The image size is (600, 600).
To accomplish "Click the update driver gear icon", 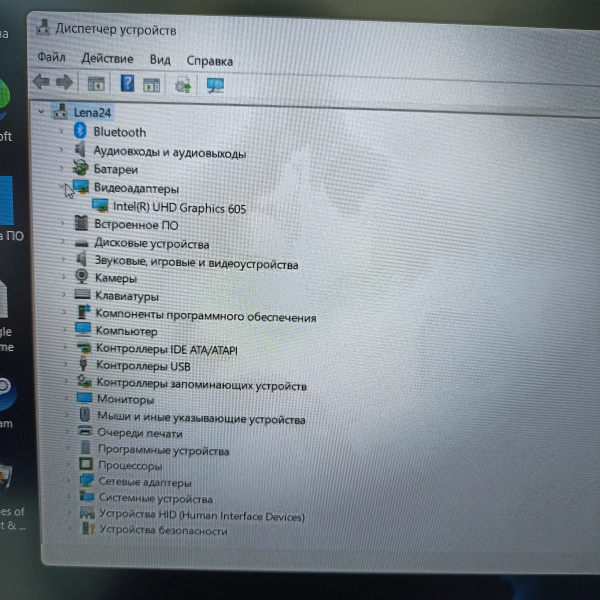I will click(x=183, y=85).
